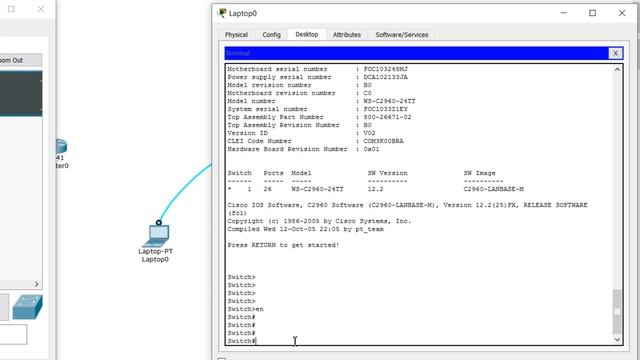Minimize the Laptop0 window
The width and height of the screenshot is (640, 360).
(x=564, y=13)
